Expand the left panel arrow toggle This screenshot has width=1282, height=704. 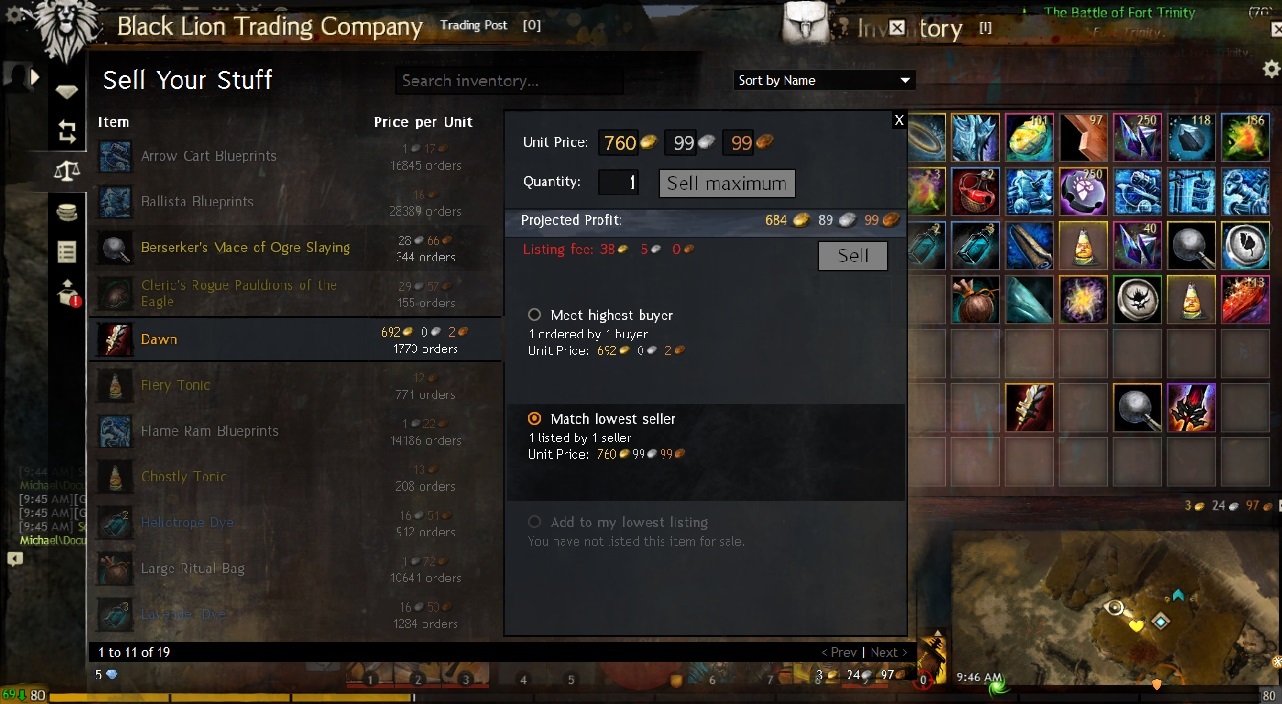pos(34,76)
